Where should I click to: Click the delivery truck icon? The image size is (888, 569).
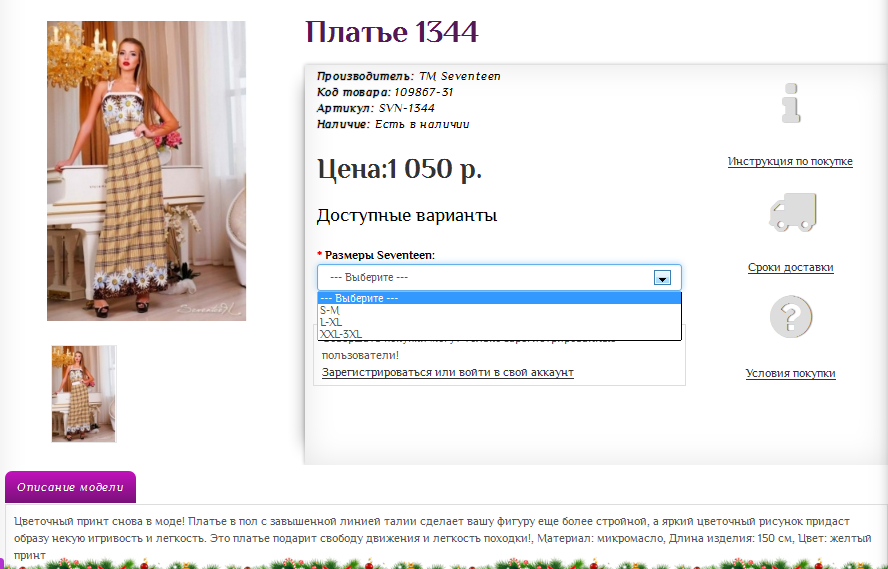tap(791, 211)
